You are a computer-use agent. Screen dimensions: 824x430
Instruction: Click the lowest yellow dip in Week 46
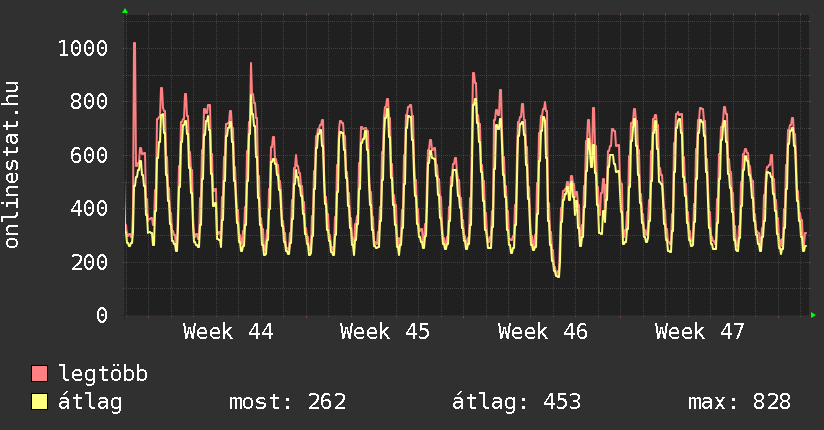click(x=557, y=275)
